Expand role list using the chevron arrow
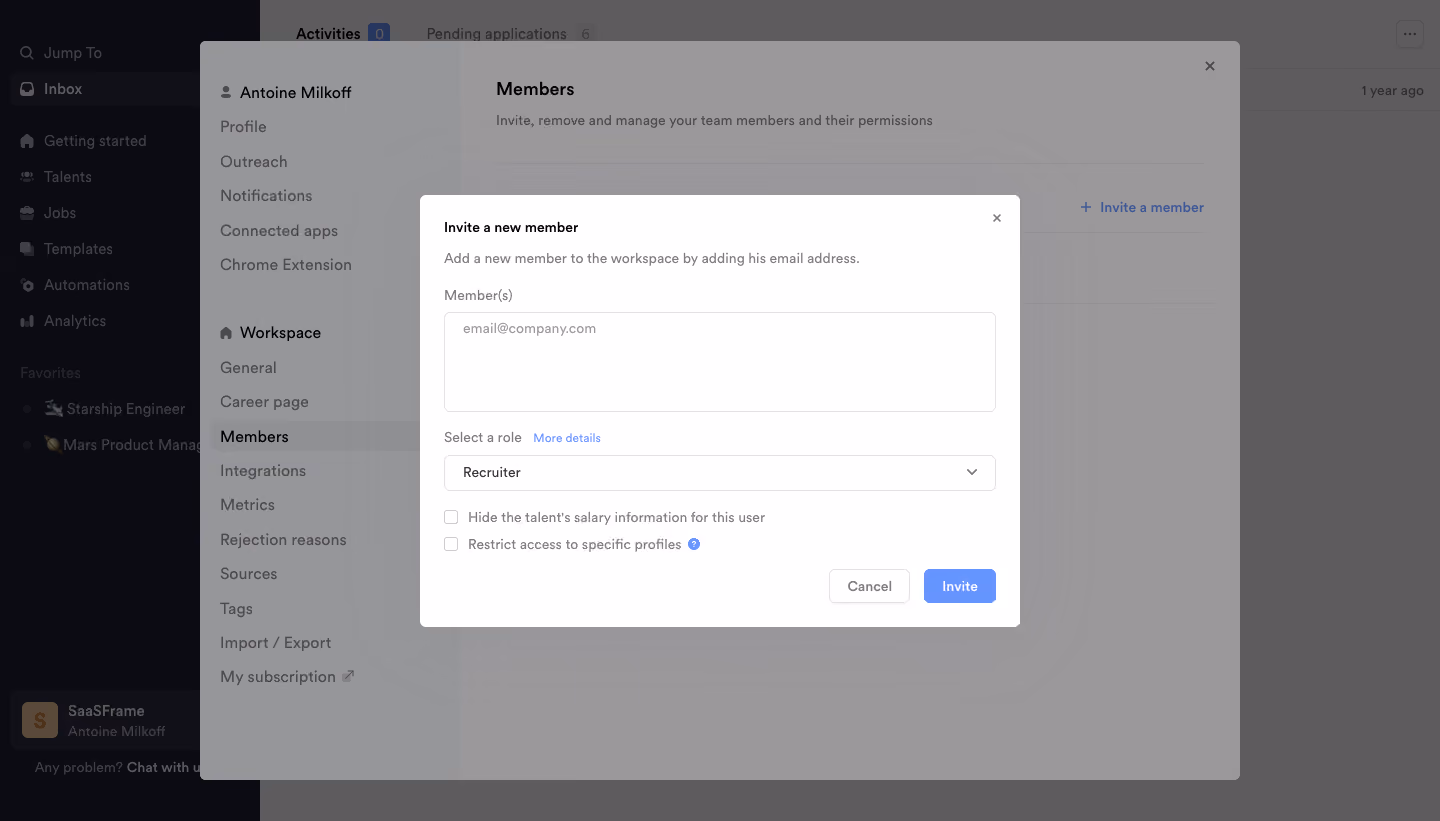The height and width of the screenshot is (821, 1440). tap(972, 472)
